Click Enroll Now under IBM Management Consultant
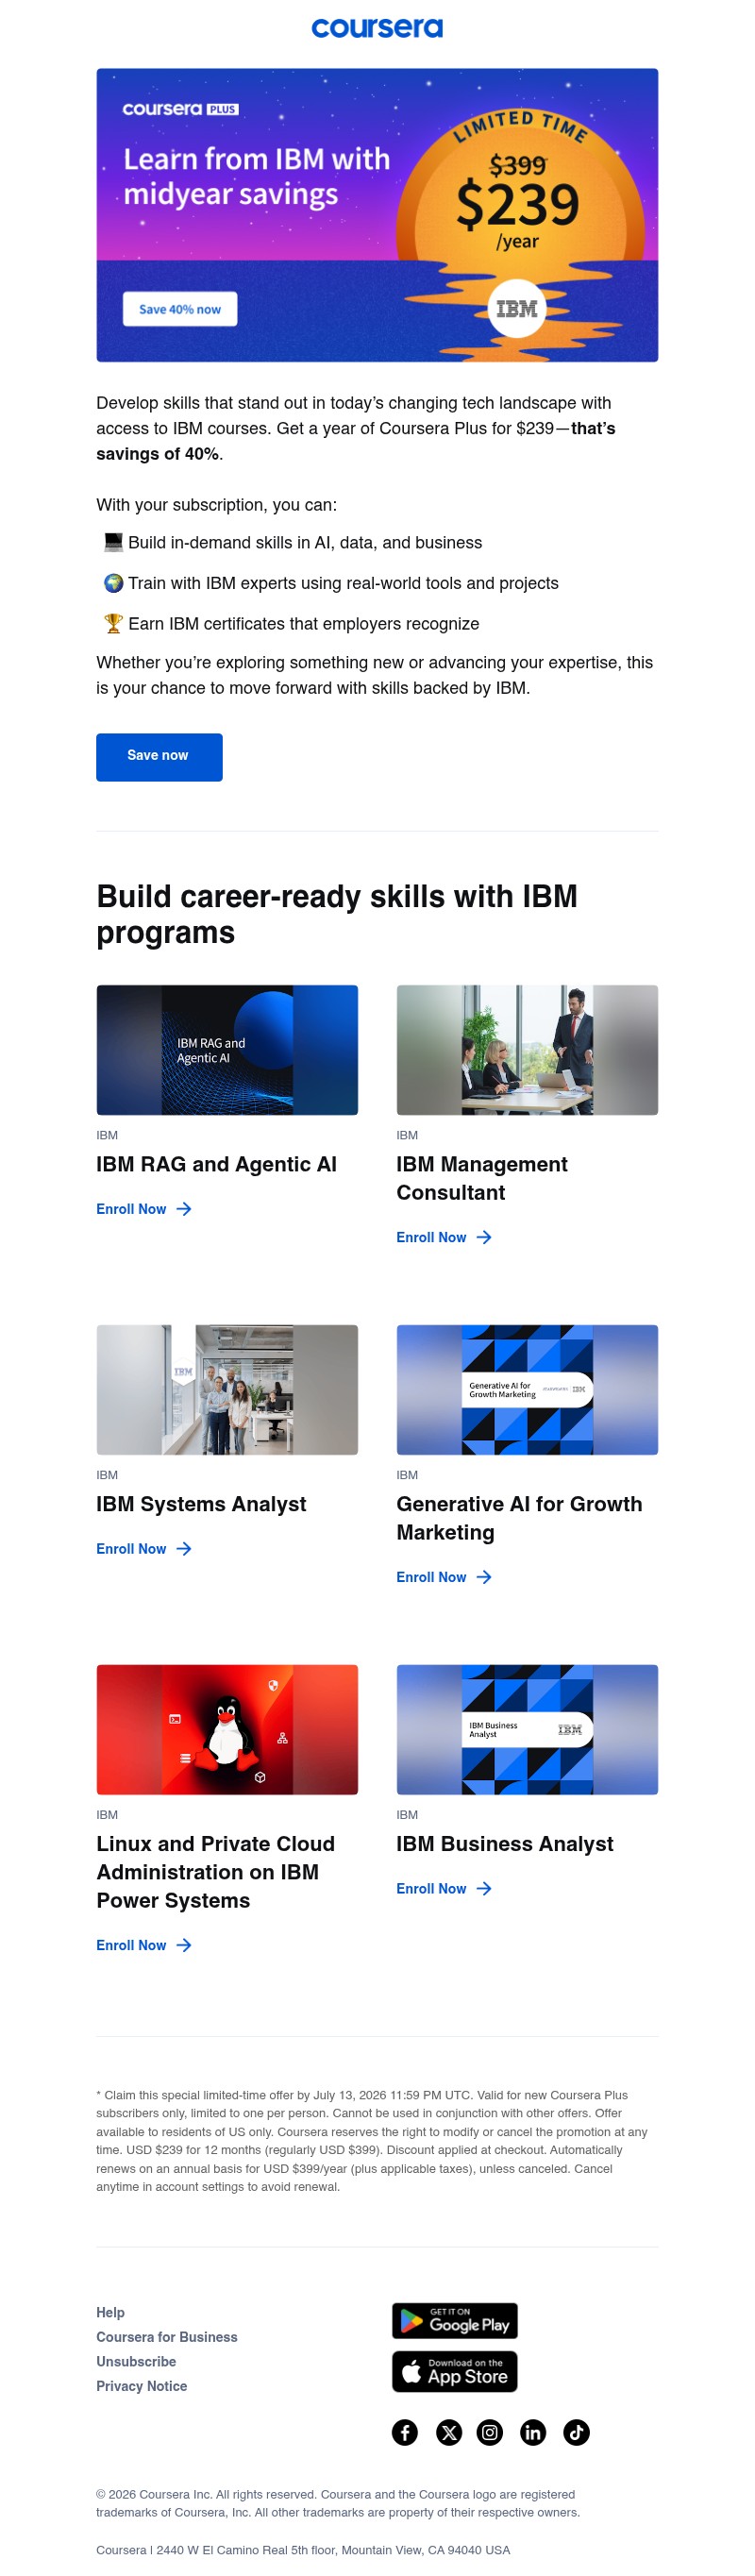755x2576 pixels. coord(431,1237)
